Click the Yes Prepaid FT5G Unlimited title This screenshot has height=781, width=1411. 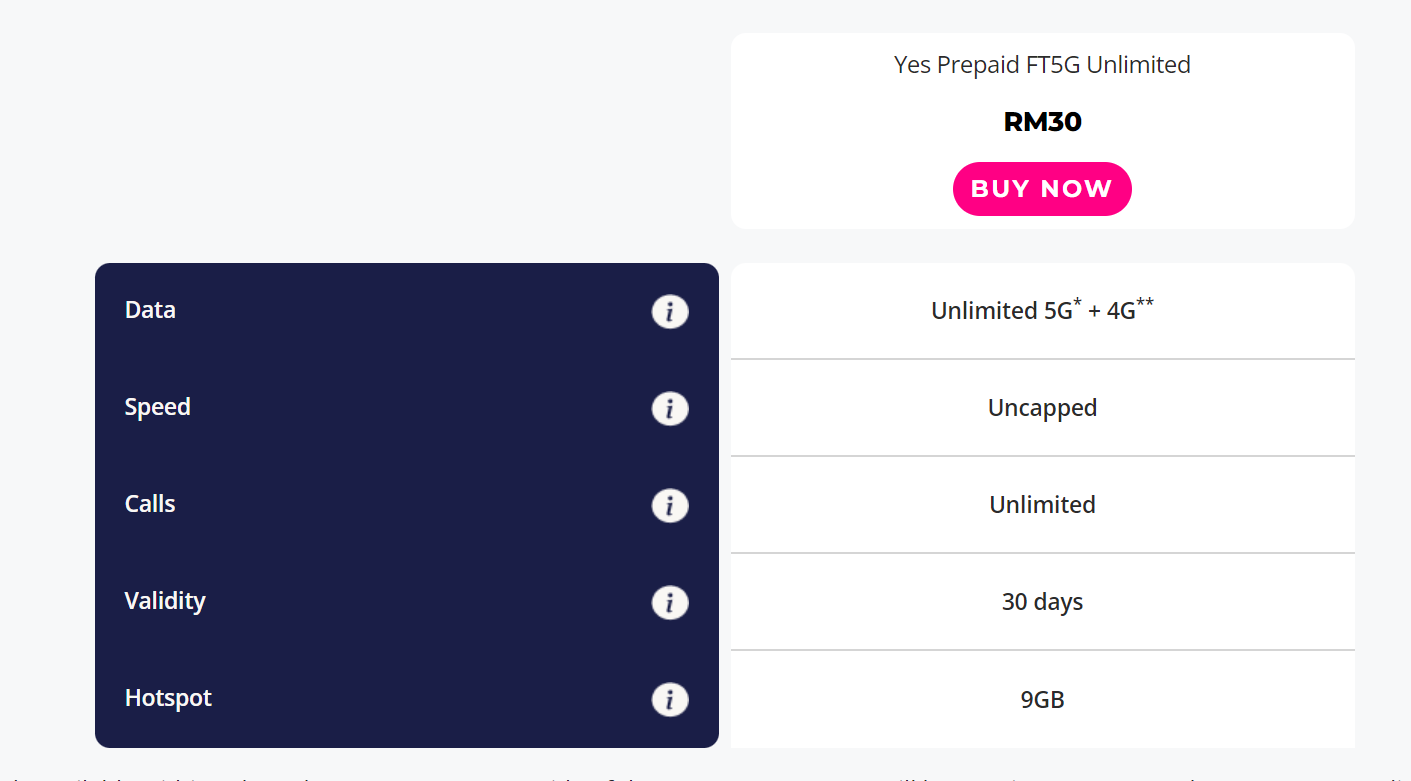click(x=1042, y=65)
